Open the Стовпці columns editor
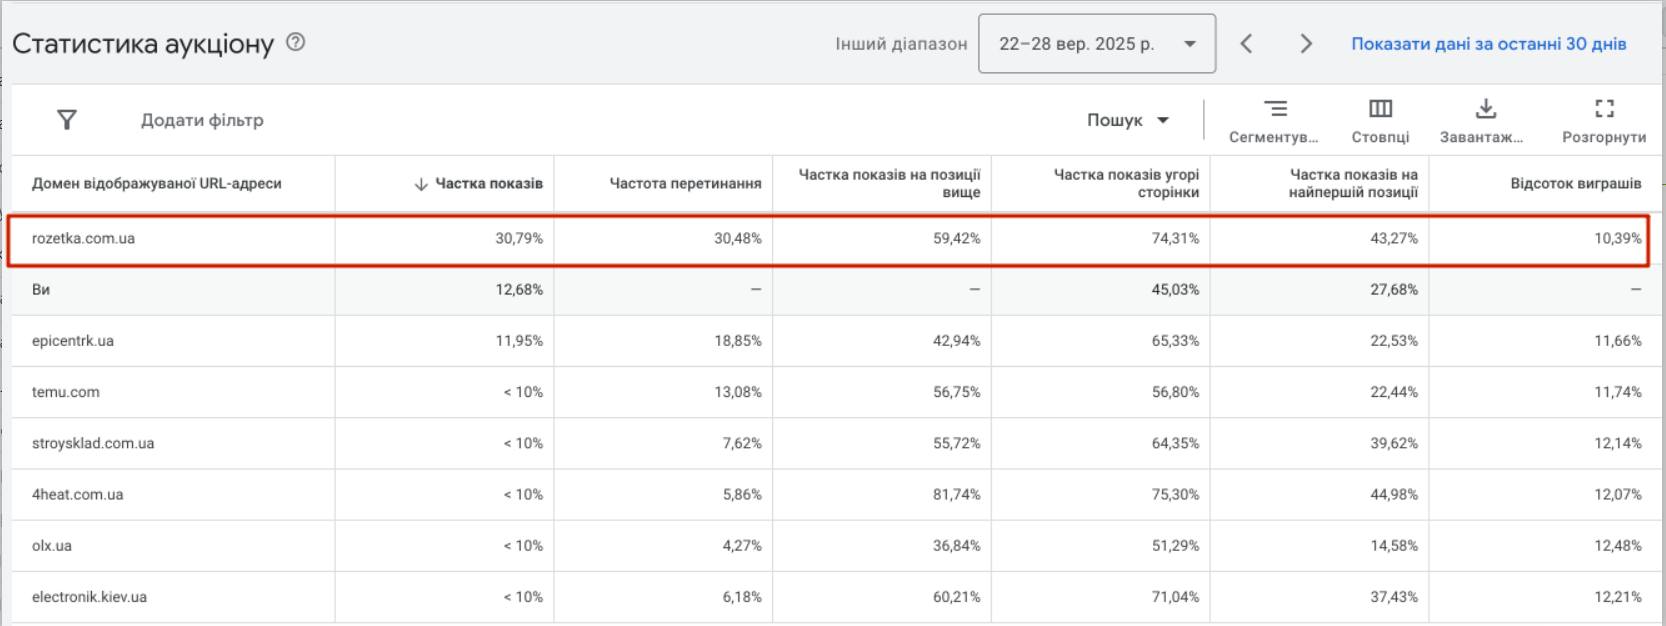Image resolution: width=1666 pixels, height=626 pixels. point(1380,121)
